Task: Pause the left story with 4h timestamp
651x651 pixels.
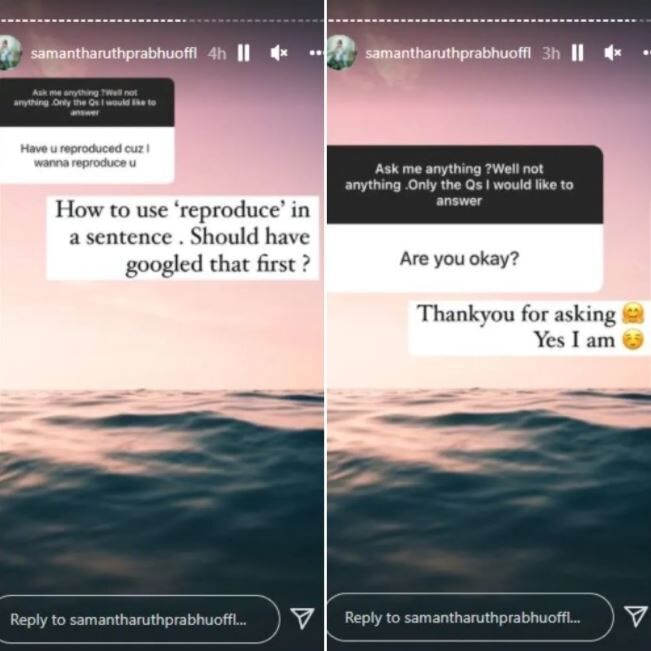Action: click(243, 53)
